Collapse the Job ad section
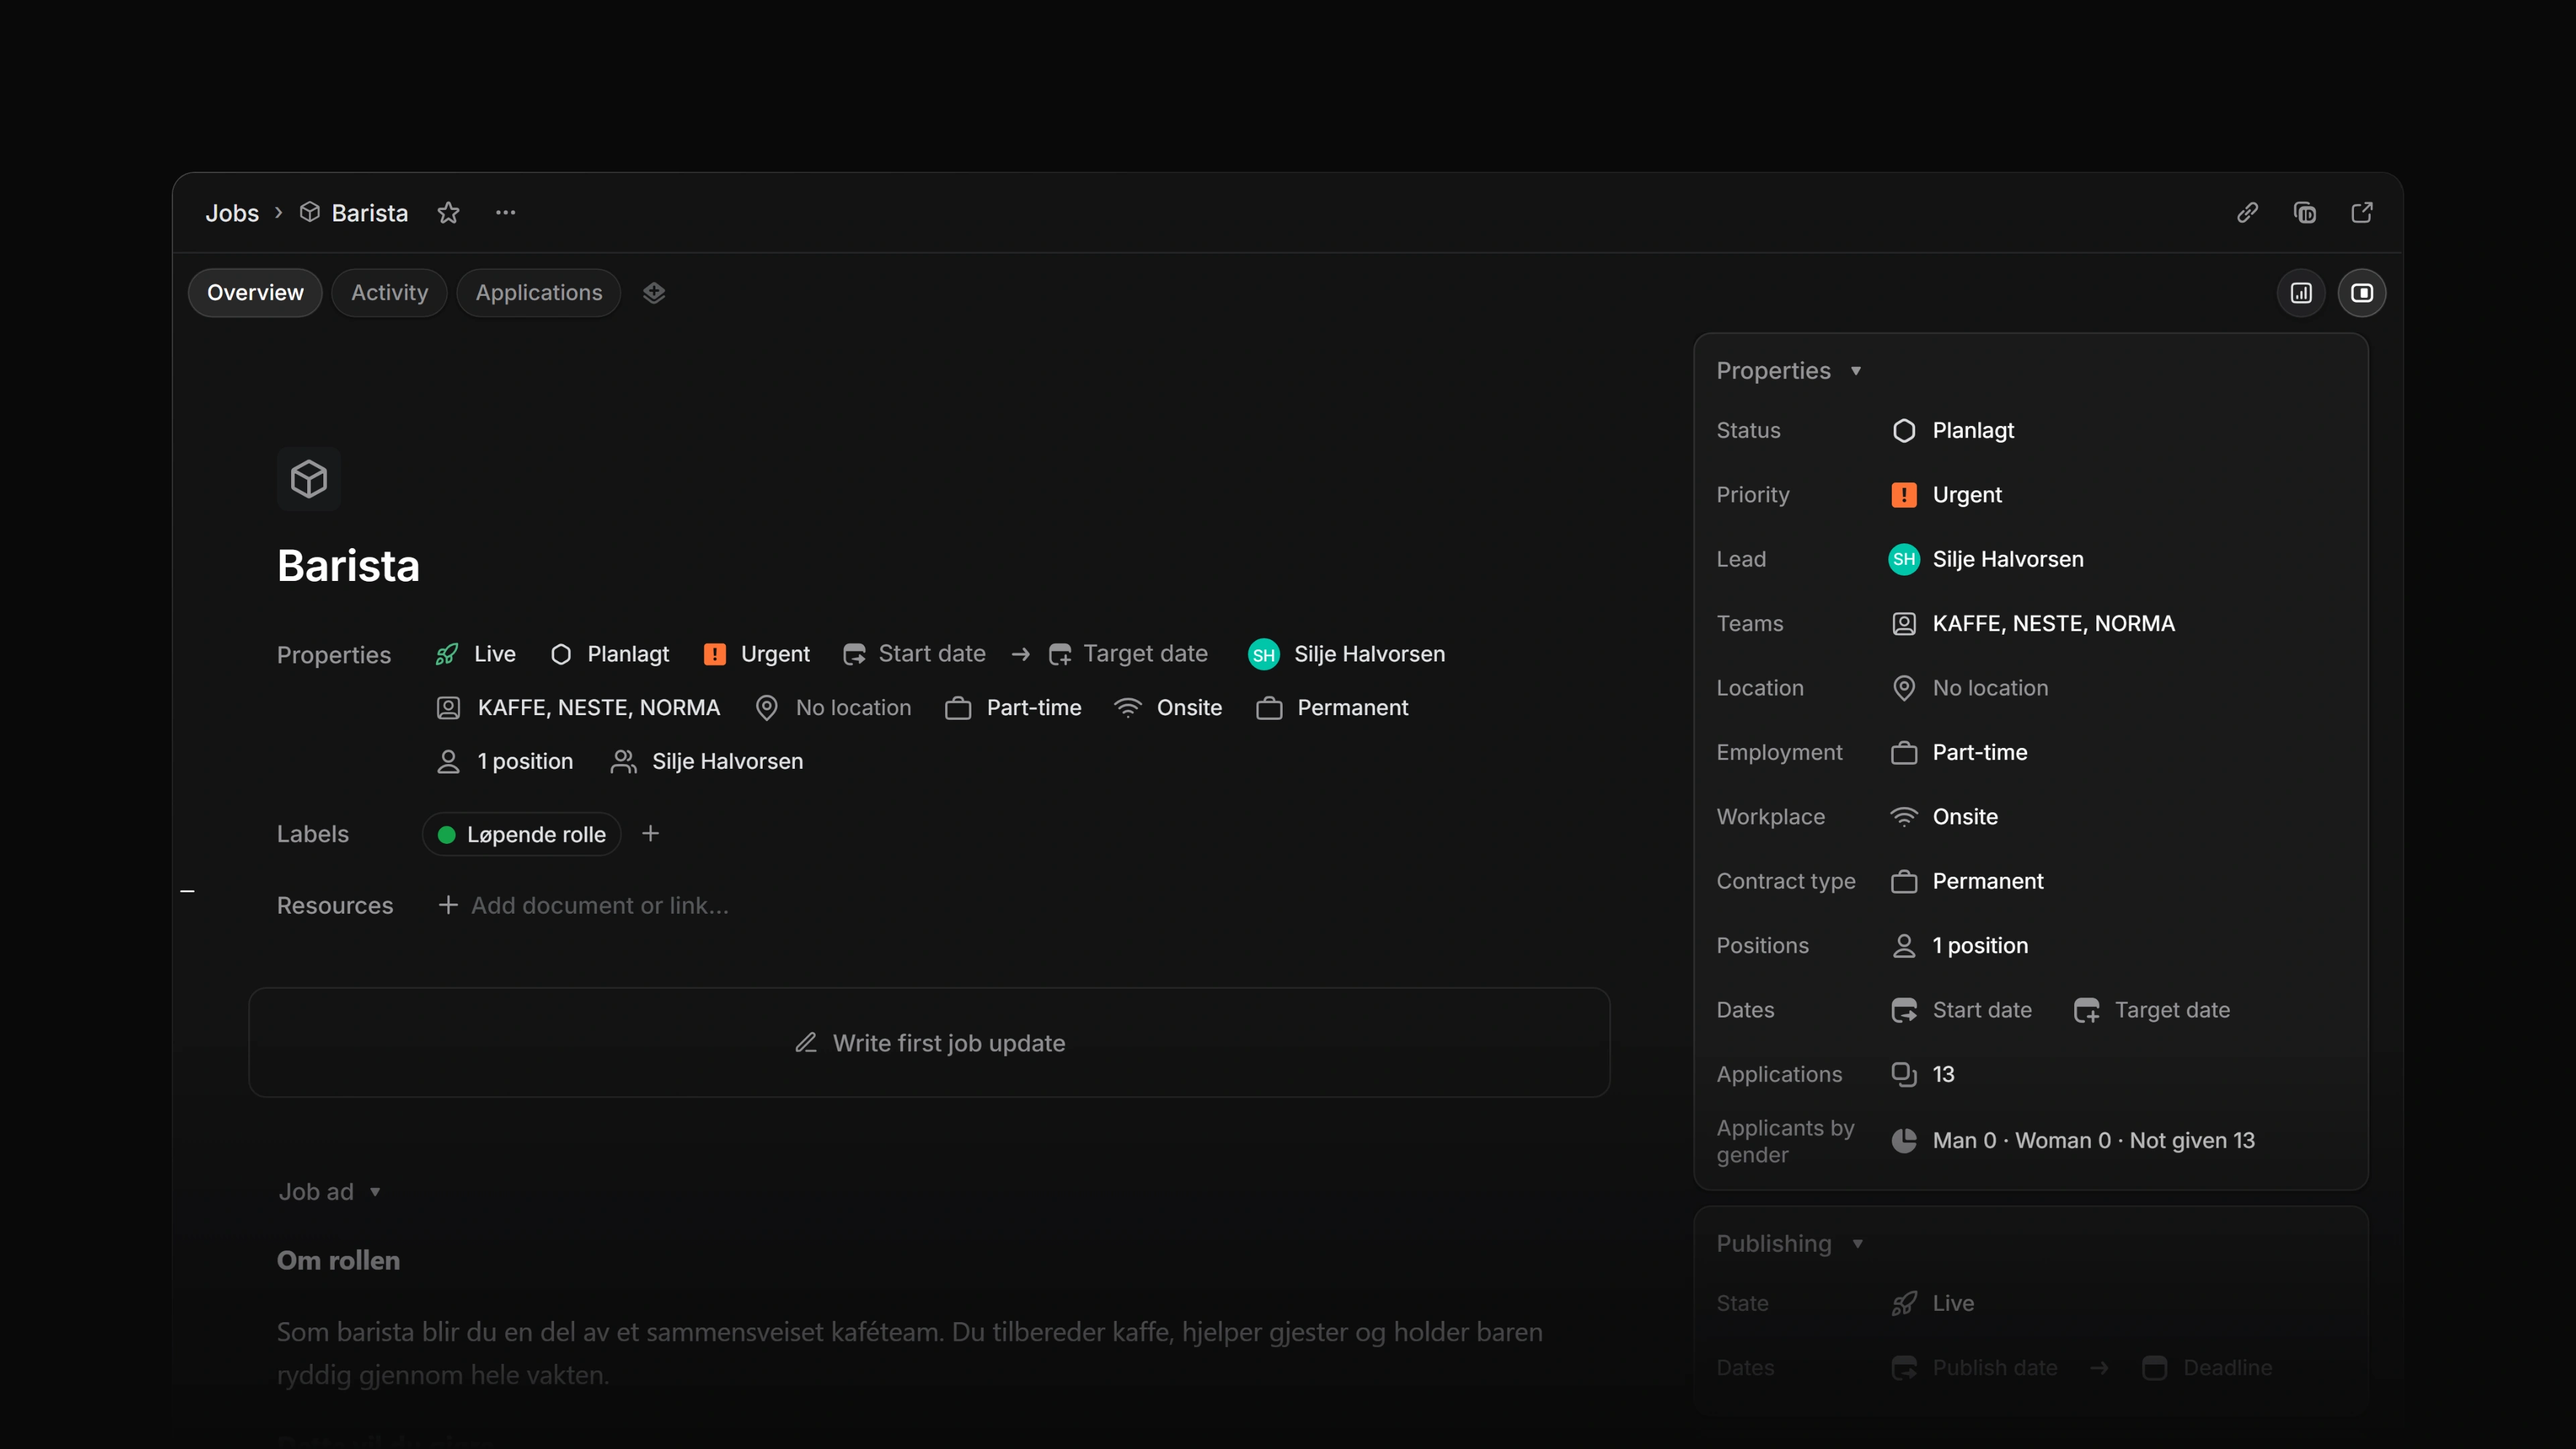Viewport: 2576px width, 1449px height. click(x=329, y=1192)
